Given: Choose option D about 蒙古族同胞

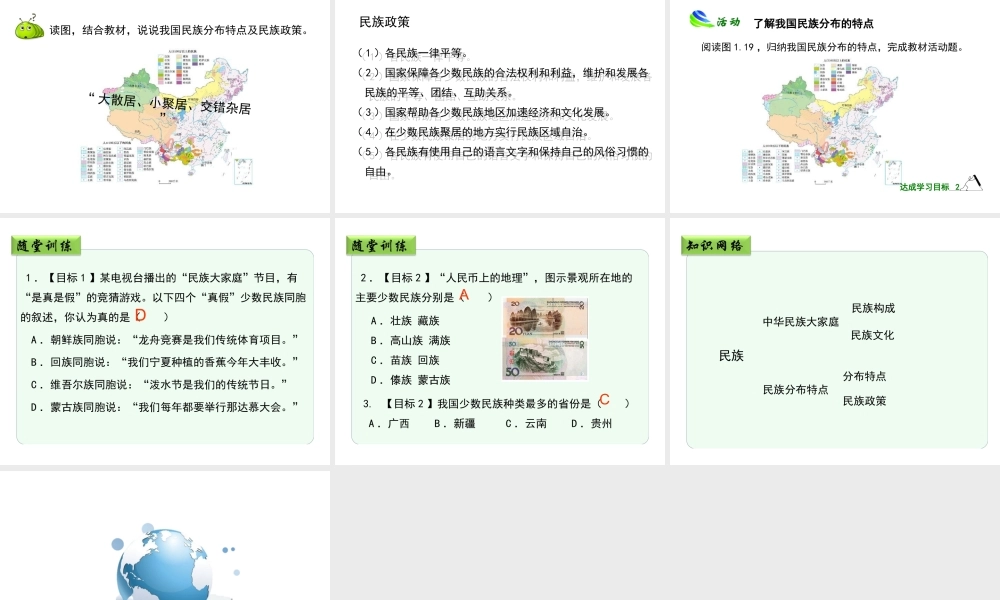Looking at the screenshot, I should 164,407.
